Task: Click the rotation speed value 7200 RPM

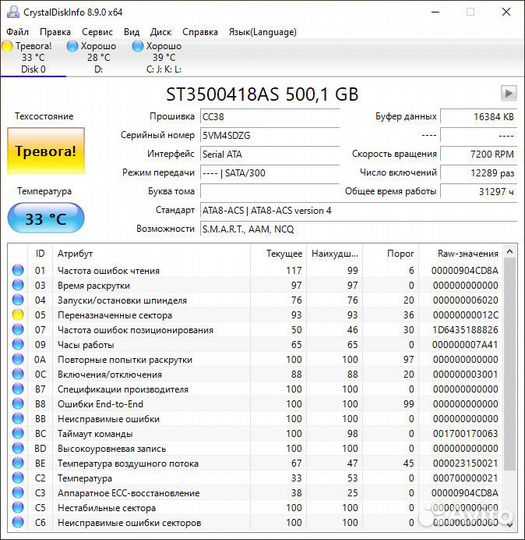Action: (478, 154)
